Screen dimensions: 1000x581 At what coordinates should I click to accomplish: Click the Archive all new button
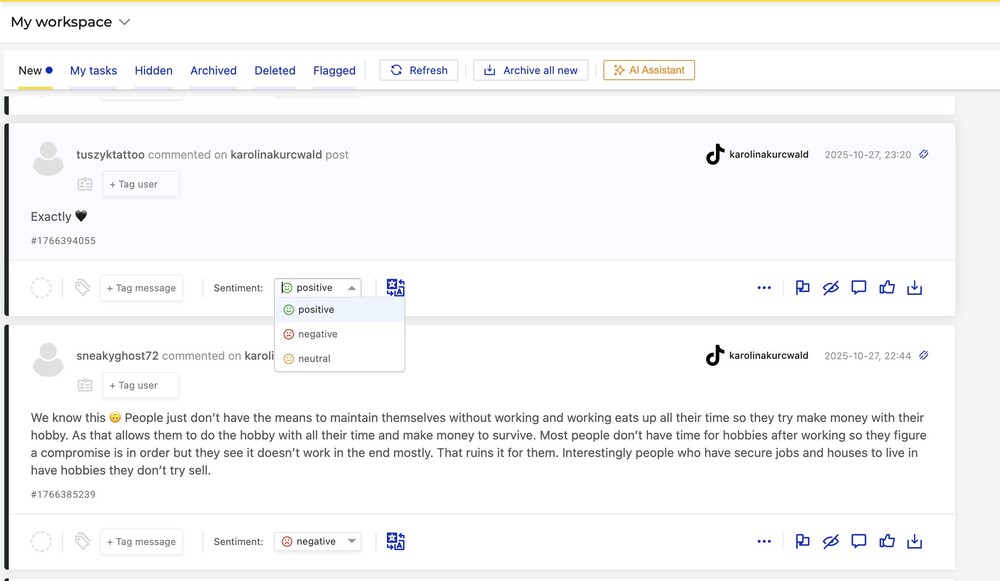(530, 70)
